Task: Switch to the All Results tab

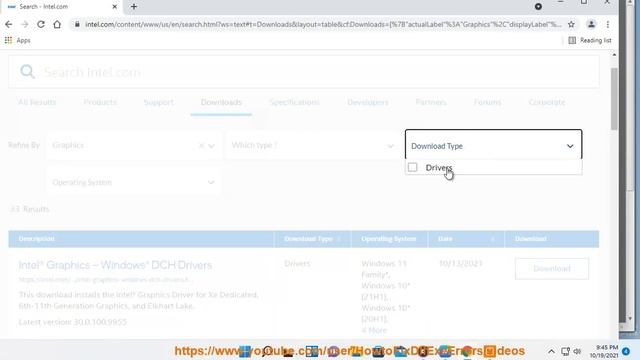Action: pyautogui.click(x=37, y=102)
